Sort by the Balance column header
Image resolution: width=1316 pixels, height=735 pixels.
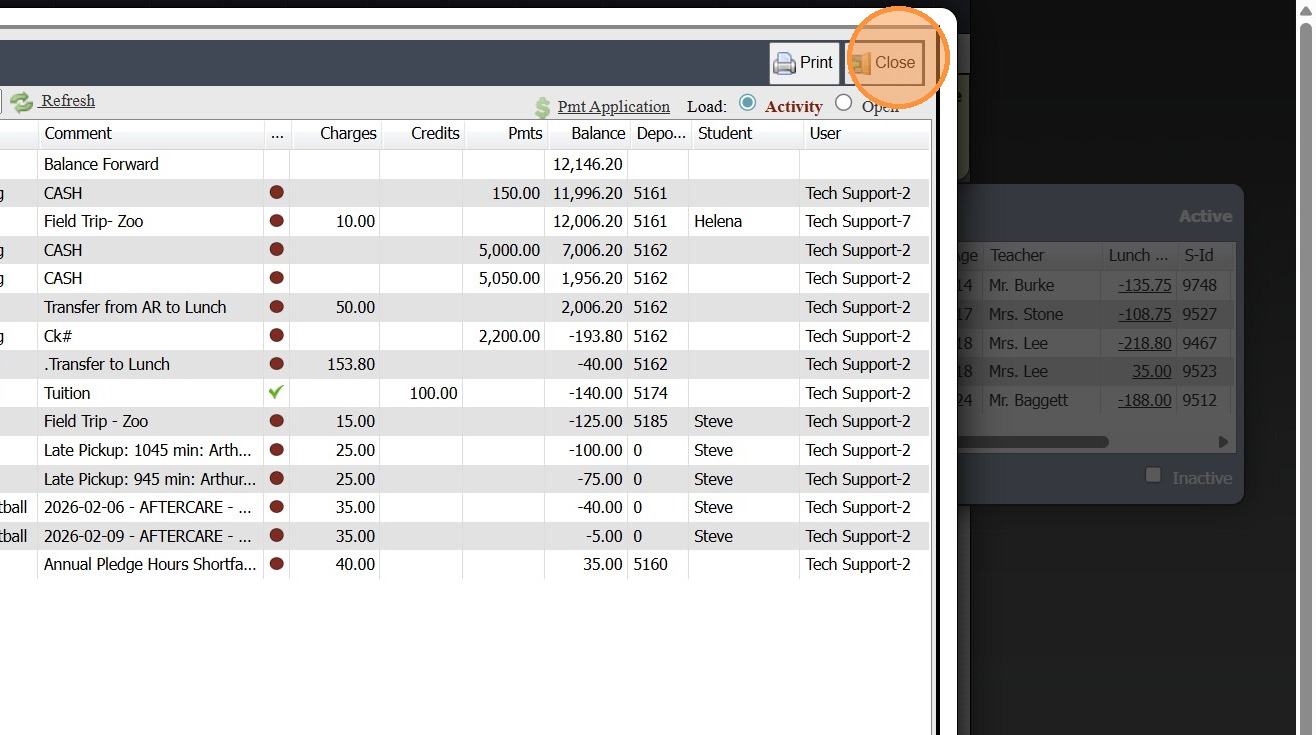(x=597, y=134)
